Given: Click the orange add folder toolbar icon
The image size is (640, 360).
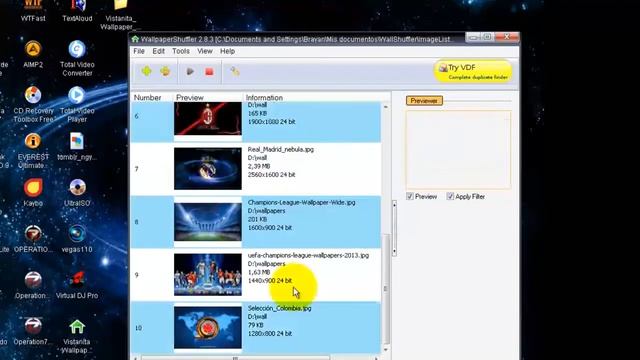Looking at the screenshot, I should tap(165, 71).
